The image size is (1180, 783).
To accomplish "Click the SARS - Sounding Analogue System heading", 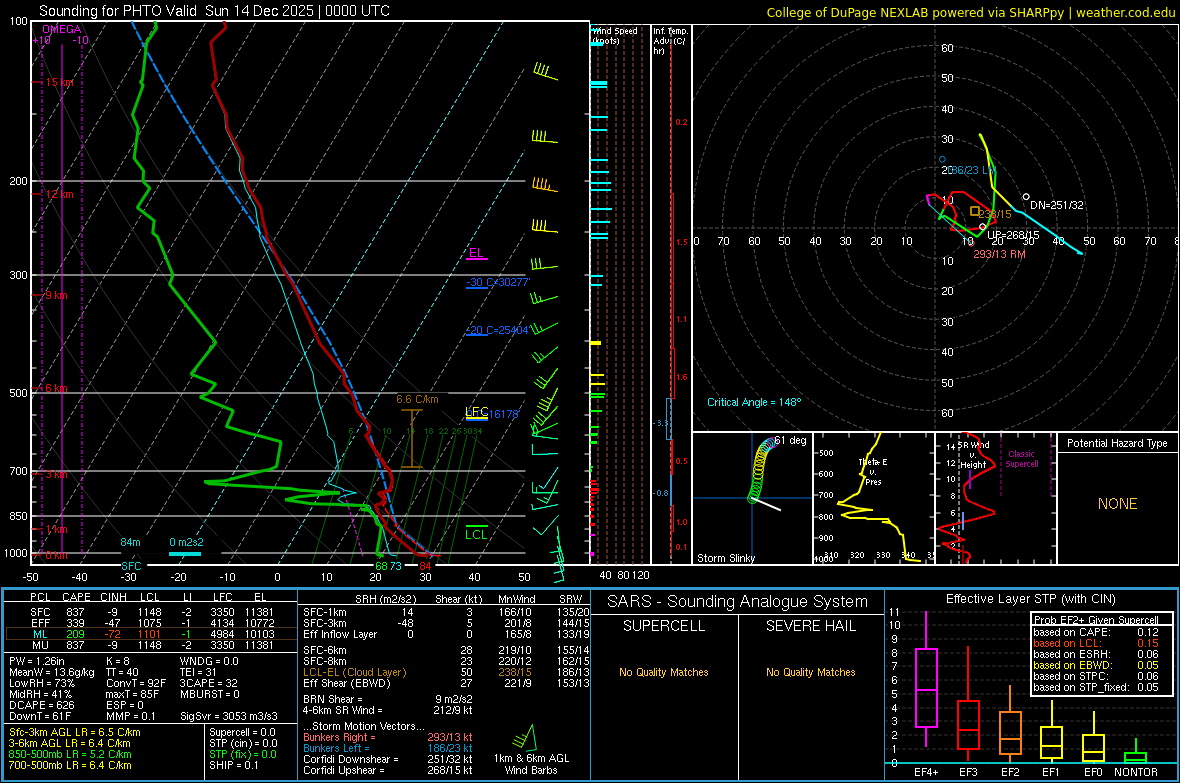I will (x=738, y=602).
